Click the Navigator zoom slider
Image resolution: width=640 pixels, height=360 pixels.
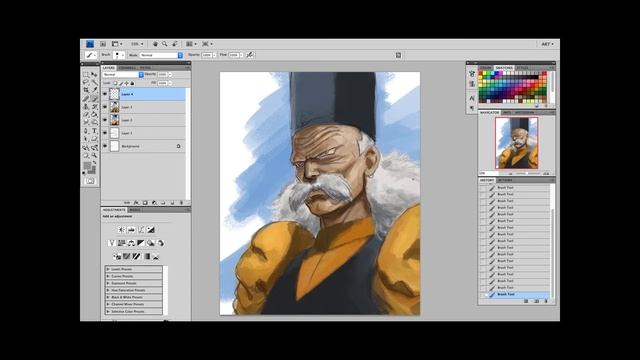[x=527, y=173]
